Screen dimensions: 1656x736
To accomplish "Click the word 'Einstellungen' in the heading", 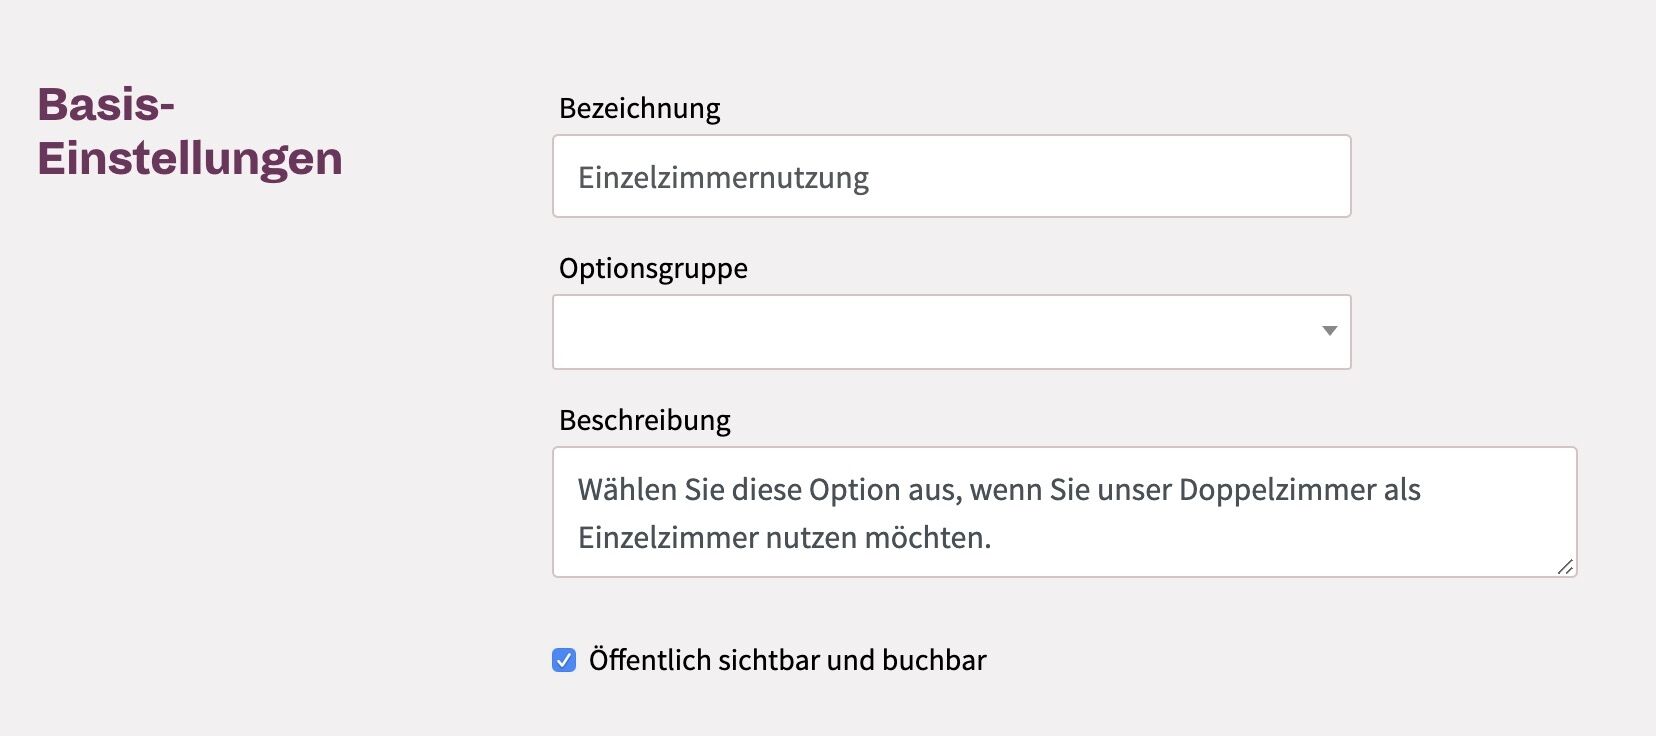I will tap(190, 158).
